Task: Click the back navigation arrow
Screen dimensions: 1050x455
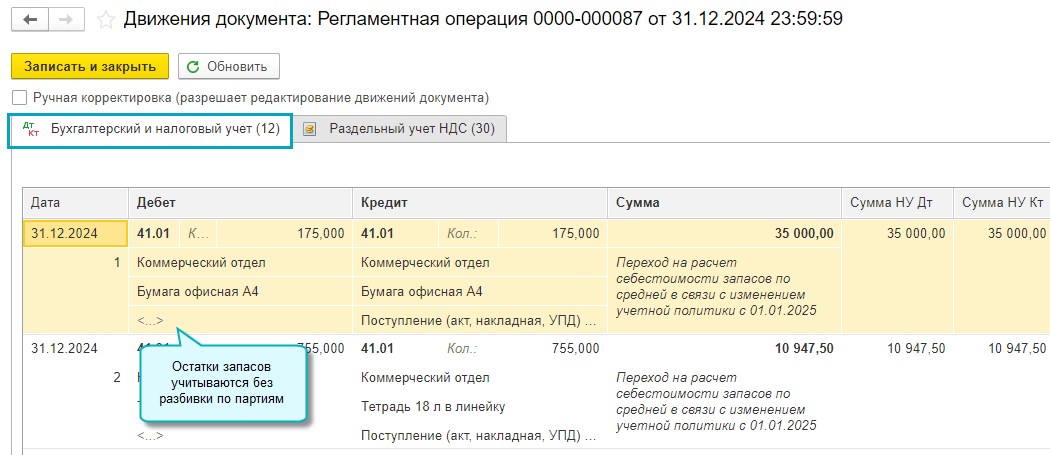Action: 31,19
